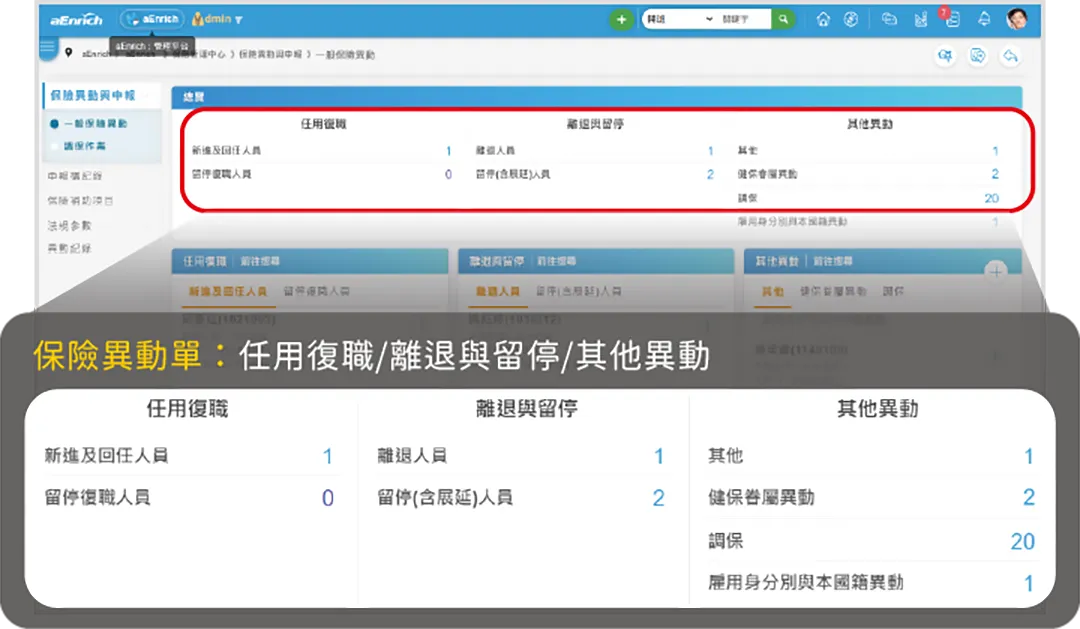Click the home icon in the top bar
This screenshot has height=629, width=1080.
point(823,18)
